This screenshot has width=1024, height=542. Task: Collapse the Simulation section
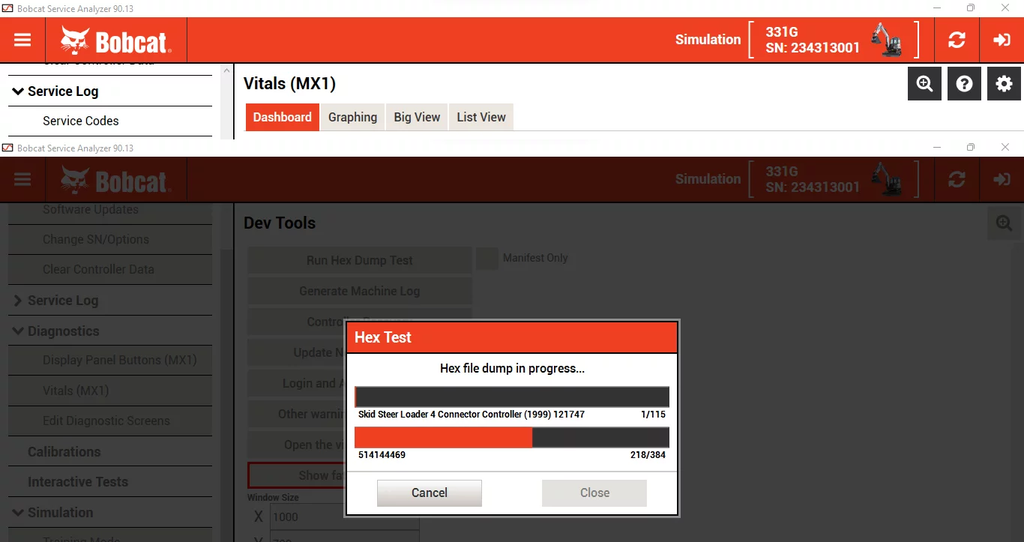click(x=18, y=512)
